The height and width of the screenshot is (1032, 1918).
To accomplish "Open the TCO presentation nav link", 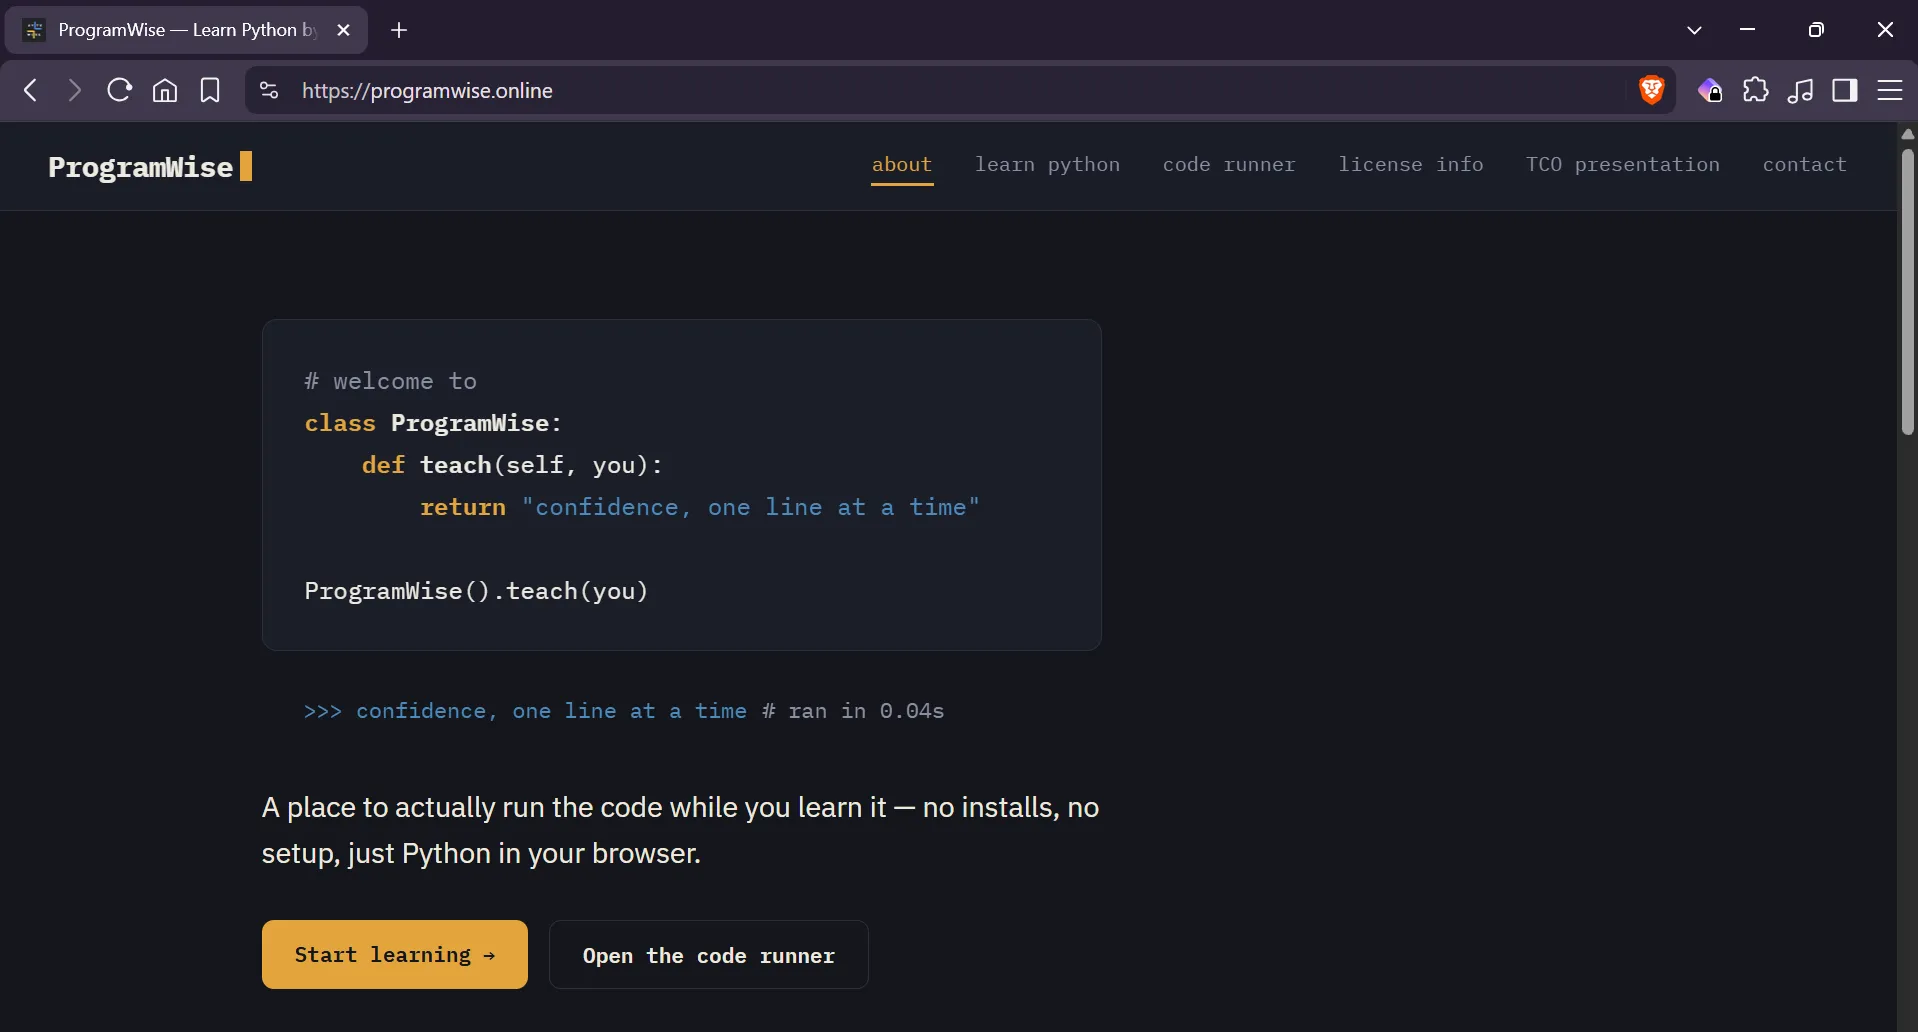I will [1623, 164].
